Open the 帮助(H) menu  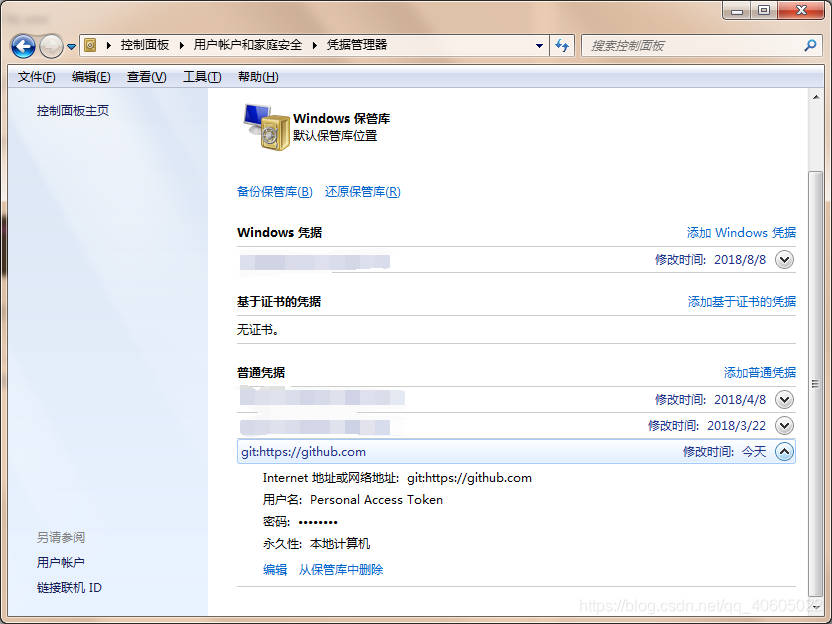258,77
